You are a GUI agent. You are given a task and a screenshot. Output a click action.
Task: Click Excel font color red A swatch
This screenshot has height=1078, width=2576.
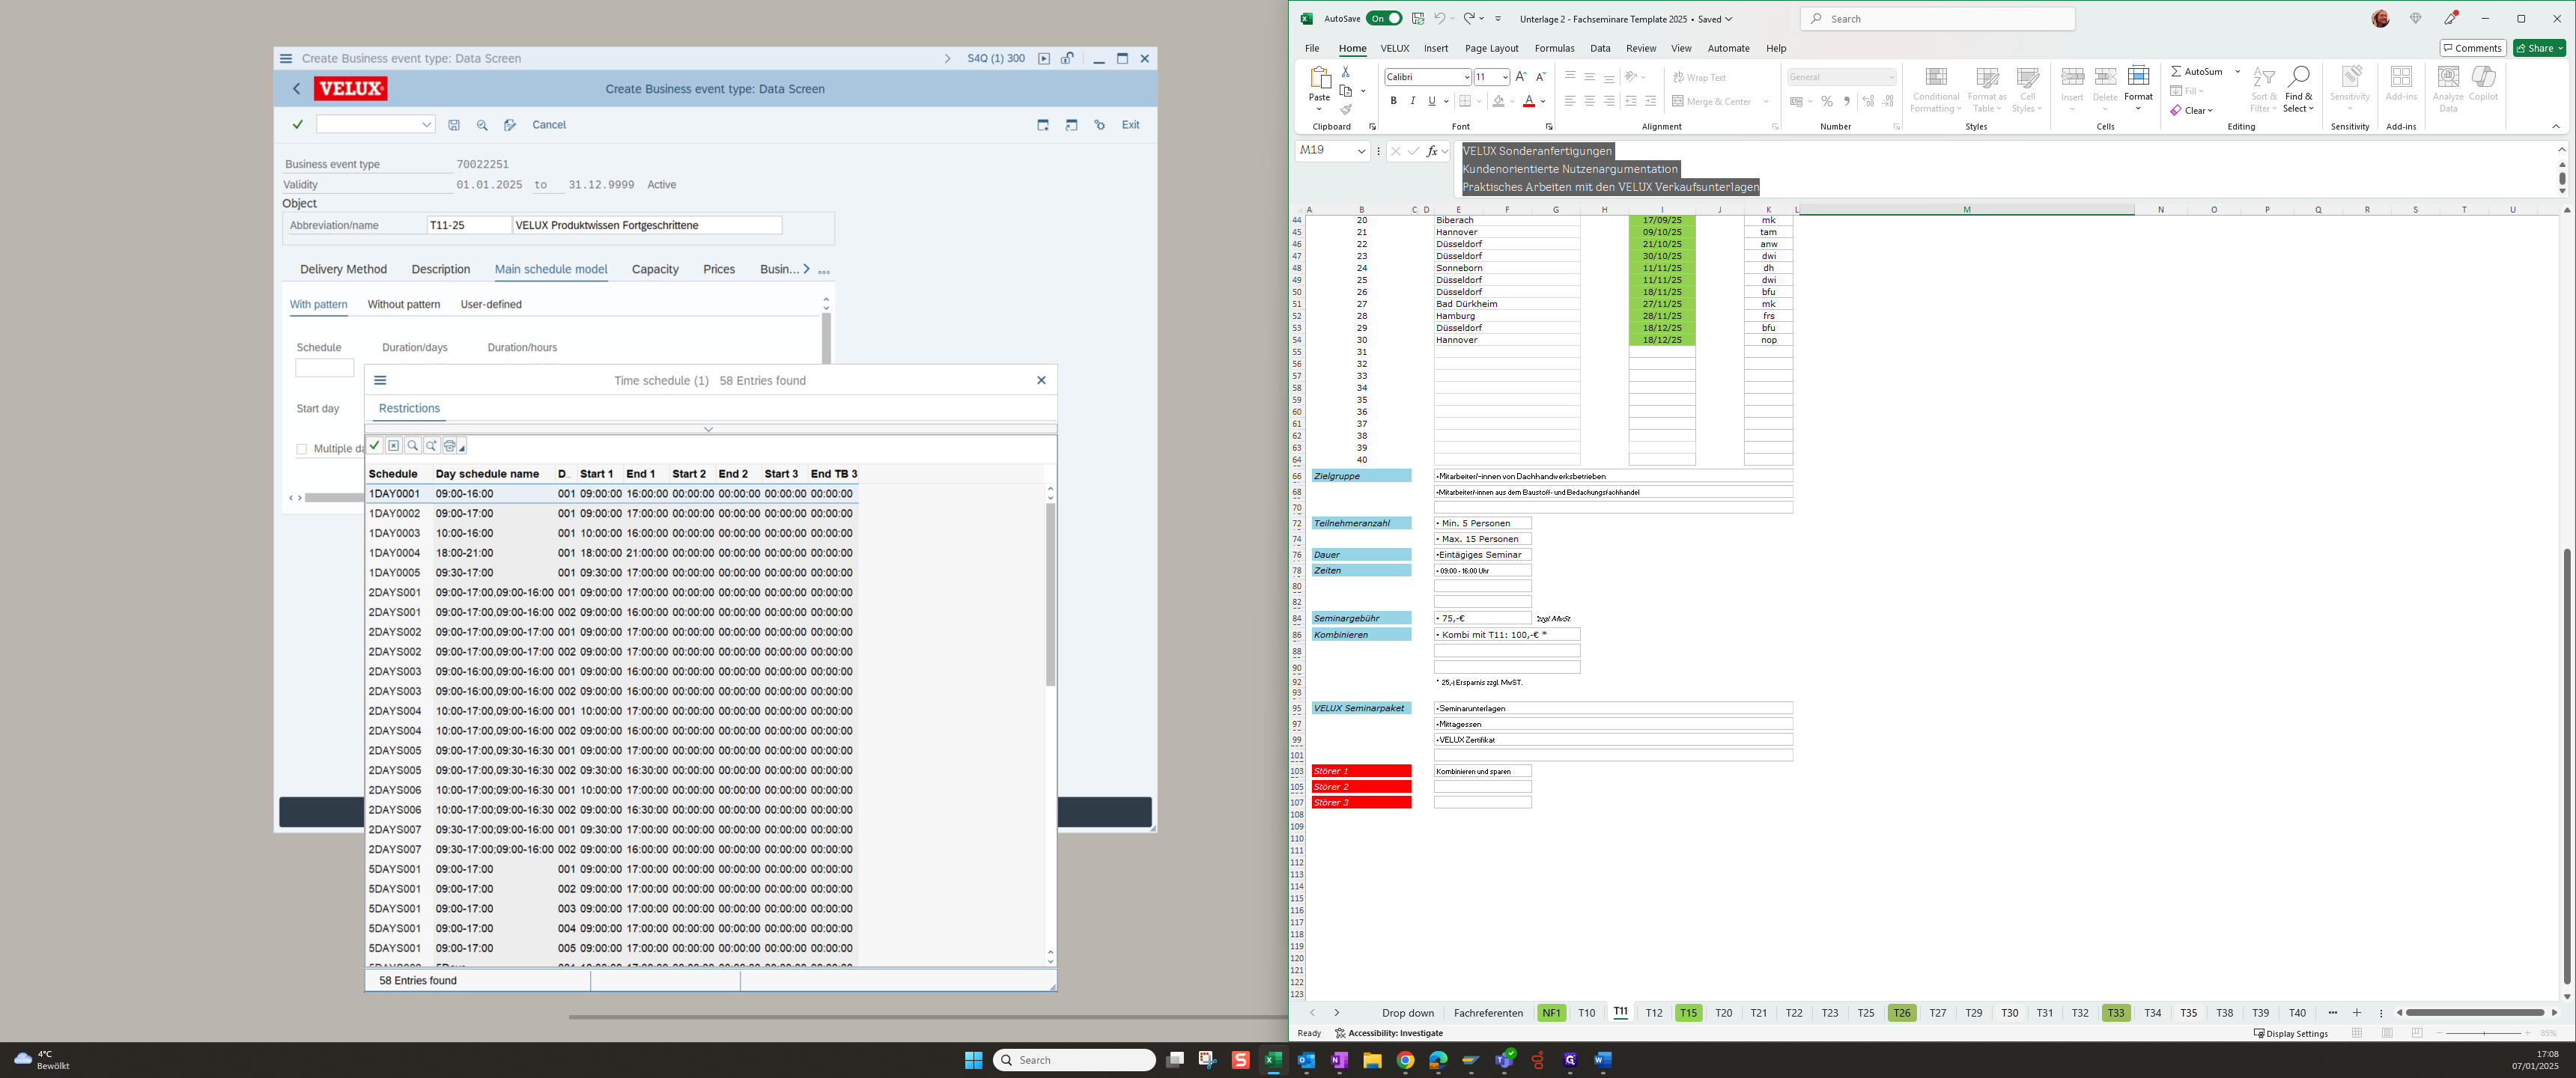click(1528, 101)
